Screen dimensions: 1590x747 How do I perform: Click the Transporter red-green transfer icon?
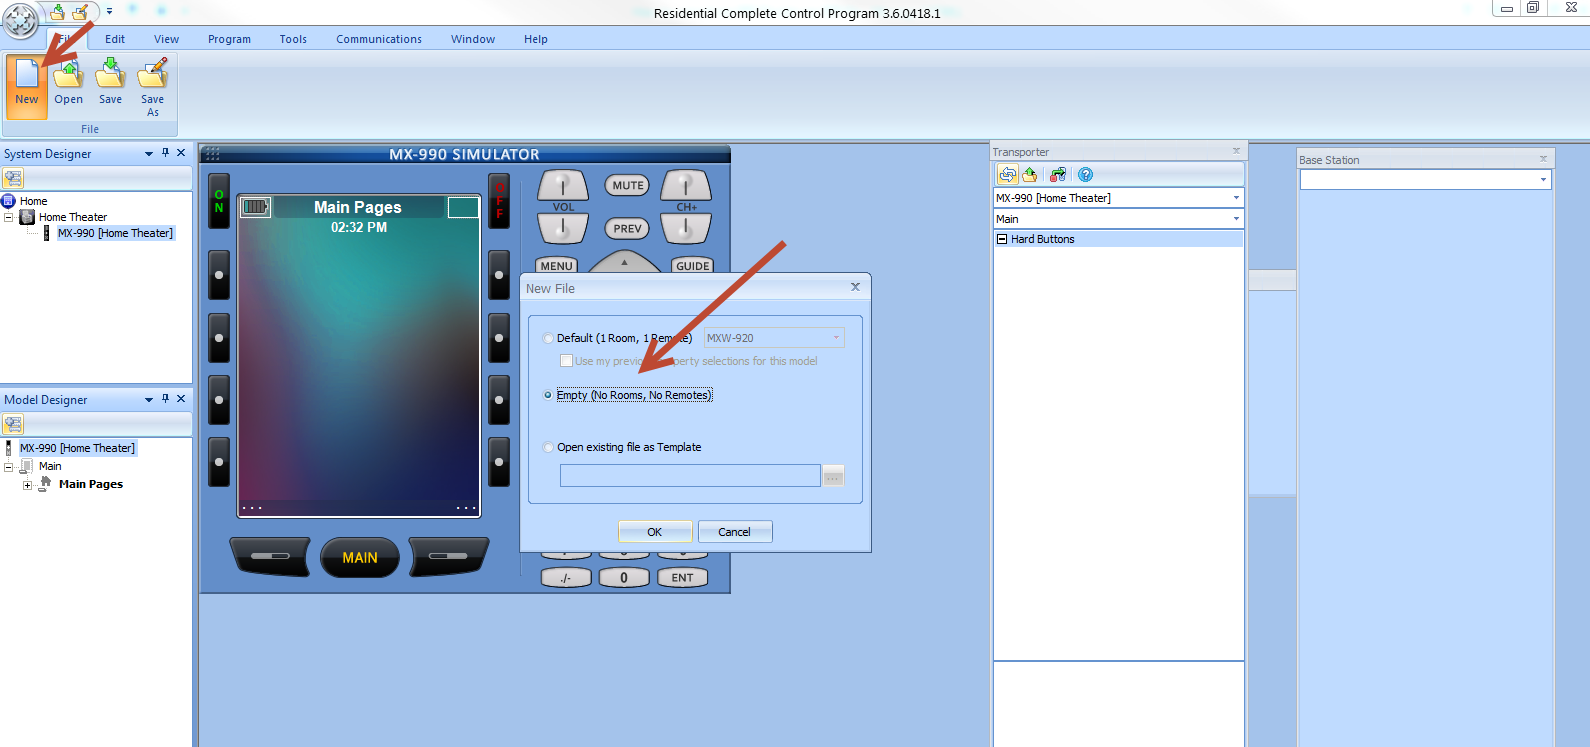[1058, 175]
